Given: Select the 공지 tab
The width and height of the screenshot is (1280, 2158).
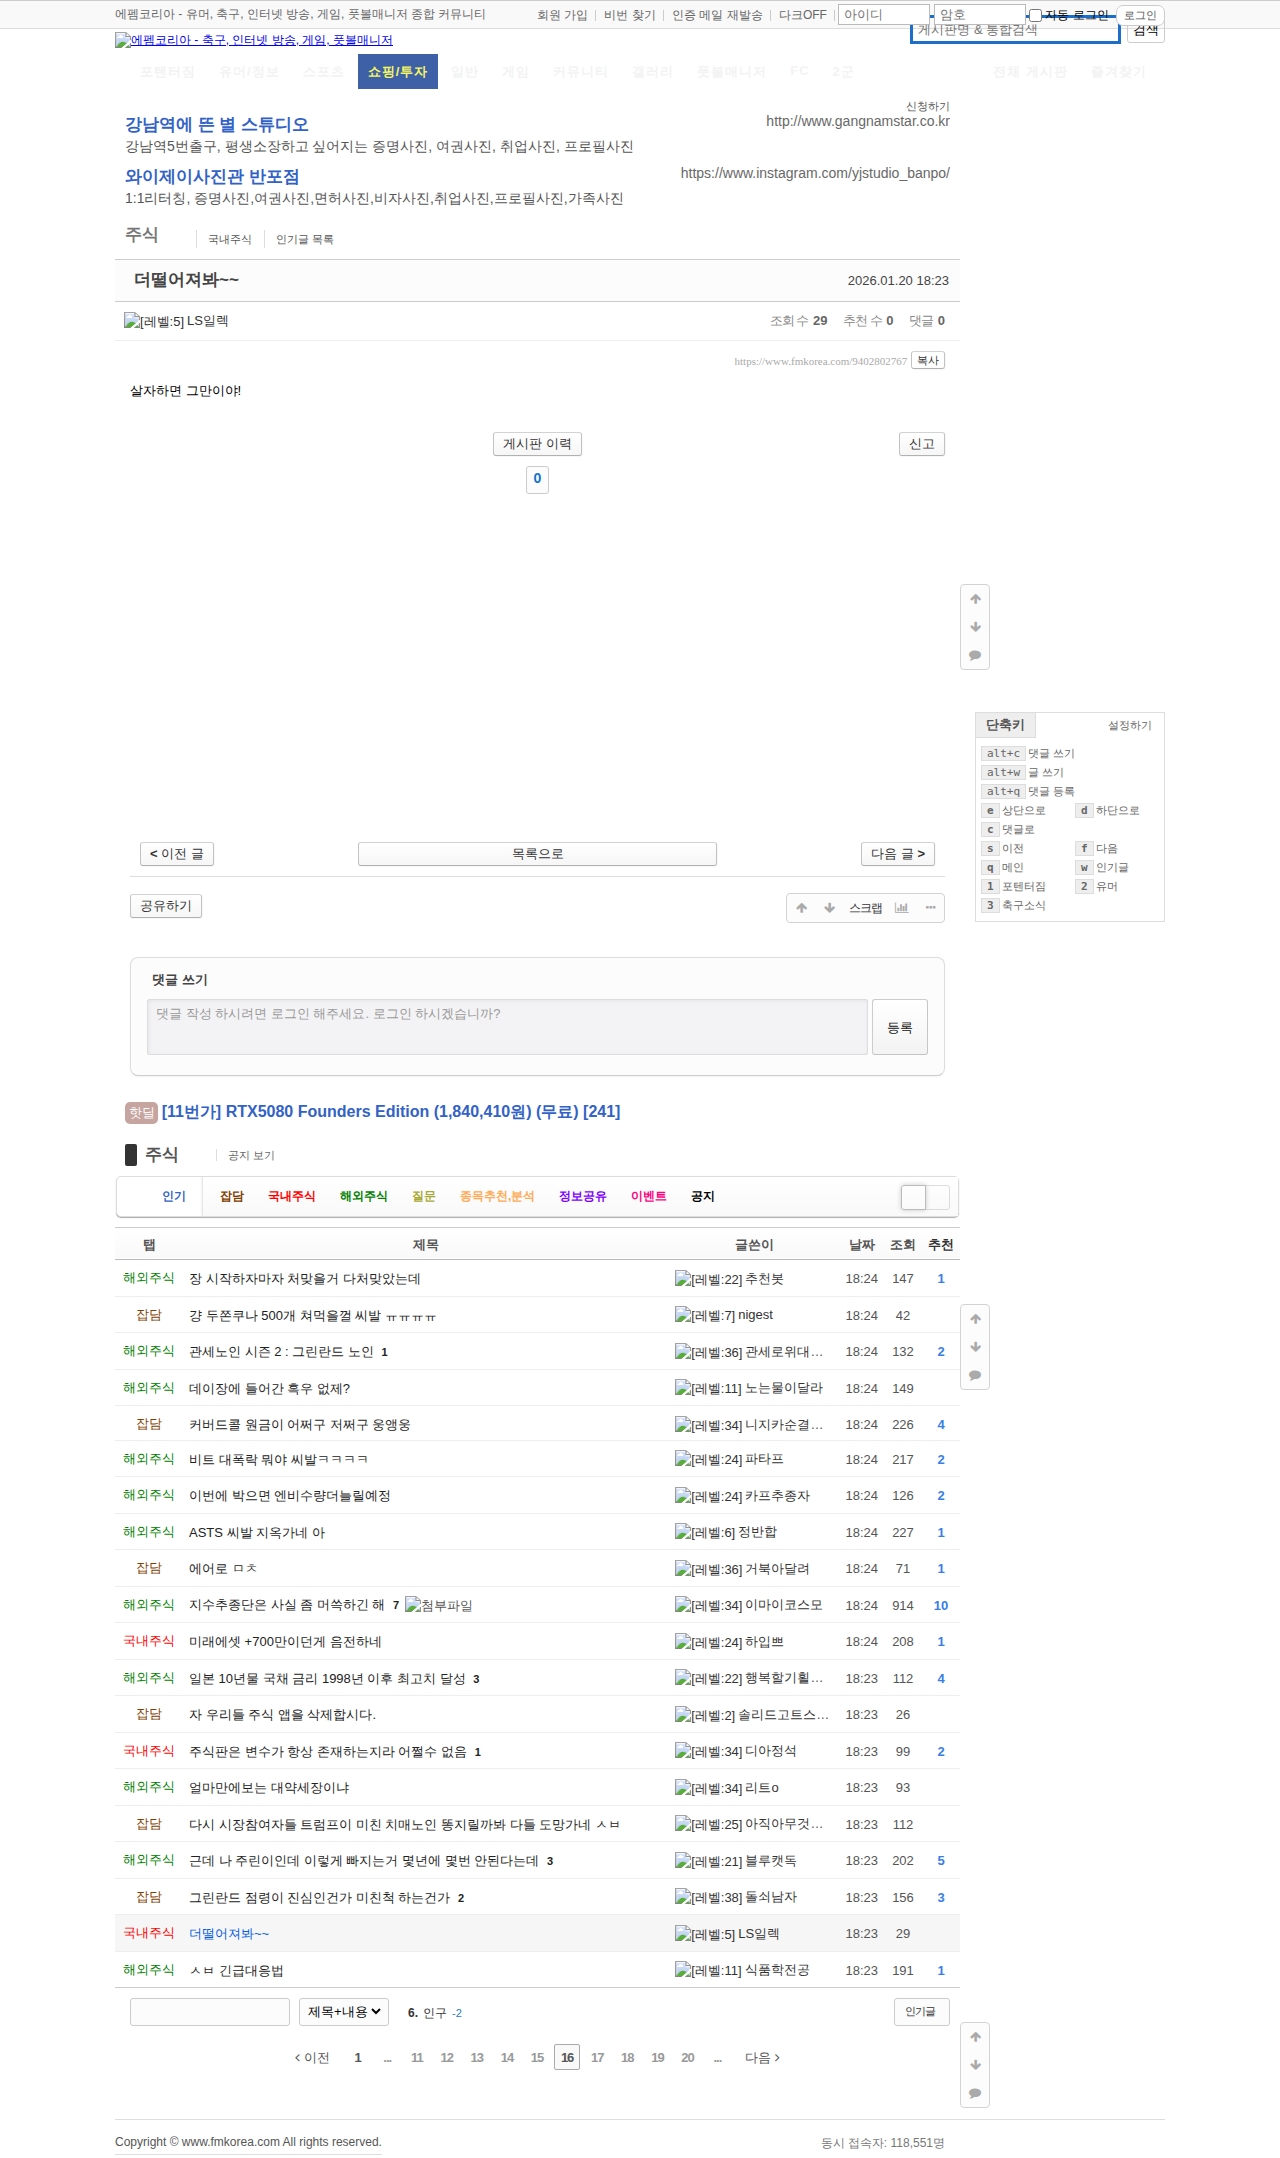Looking at the screenshot, I should pyautogui.click(x=703, y=1197).
